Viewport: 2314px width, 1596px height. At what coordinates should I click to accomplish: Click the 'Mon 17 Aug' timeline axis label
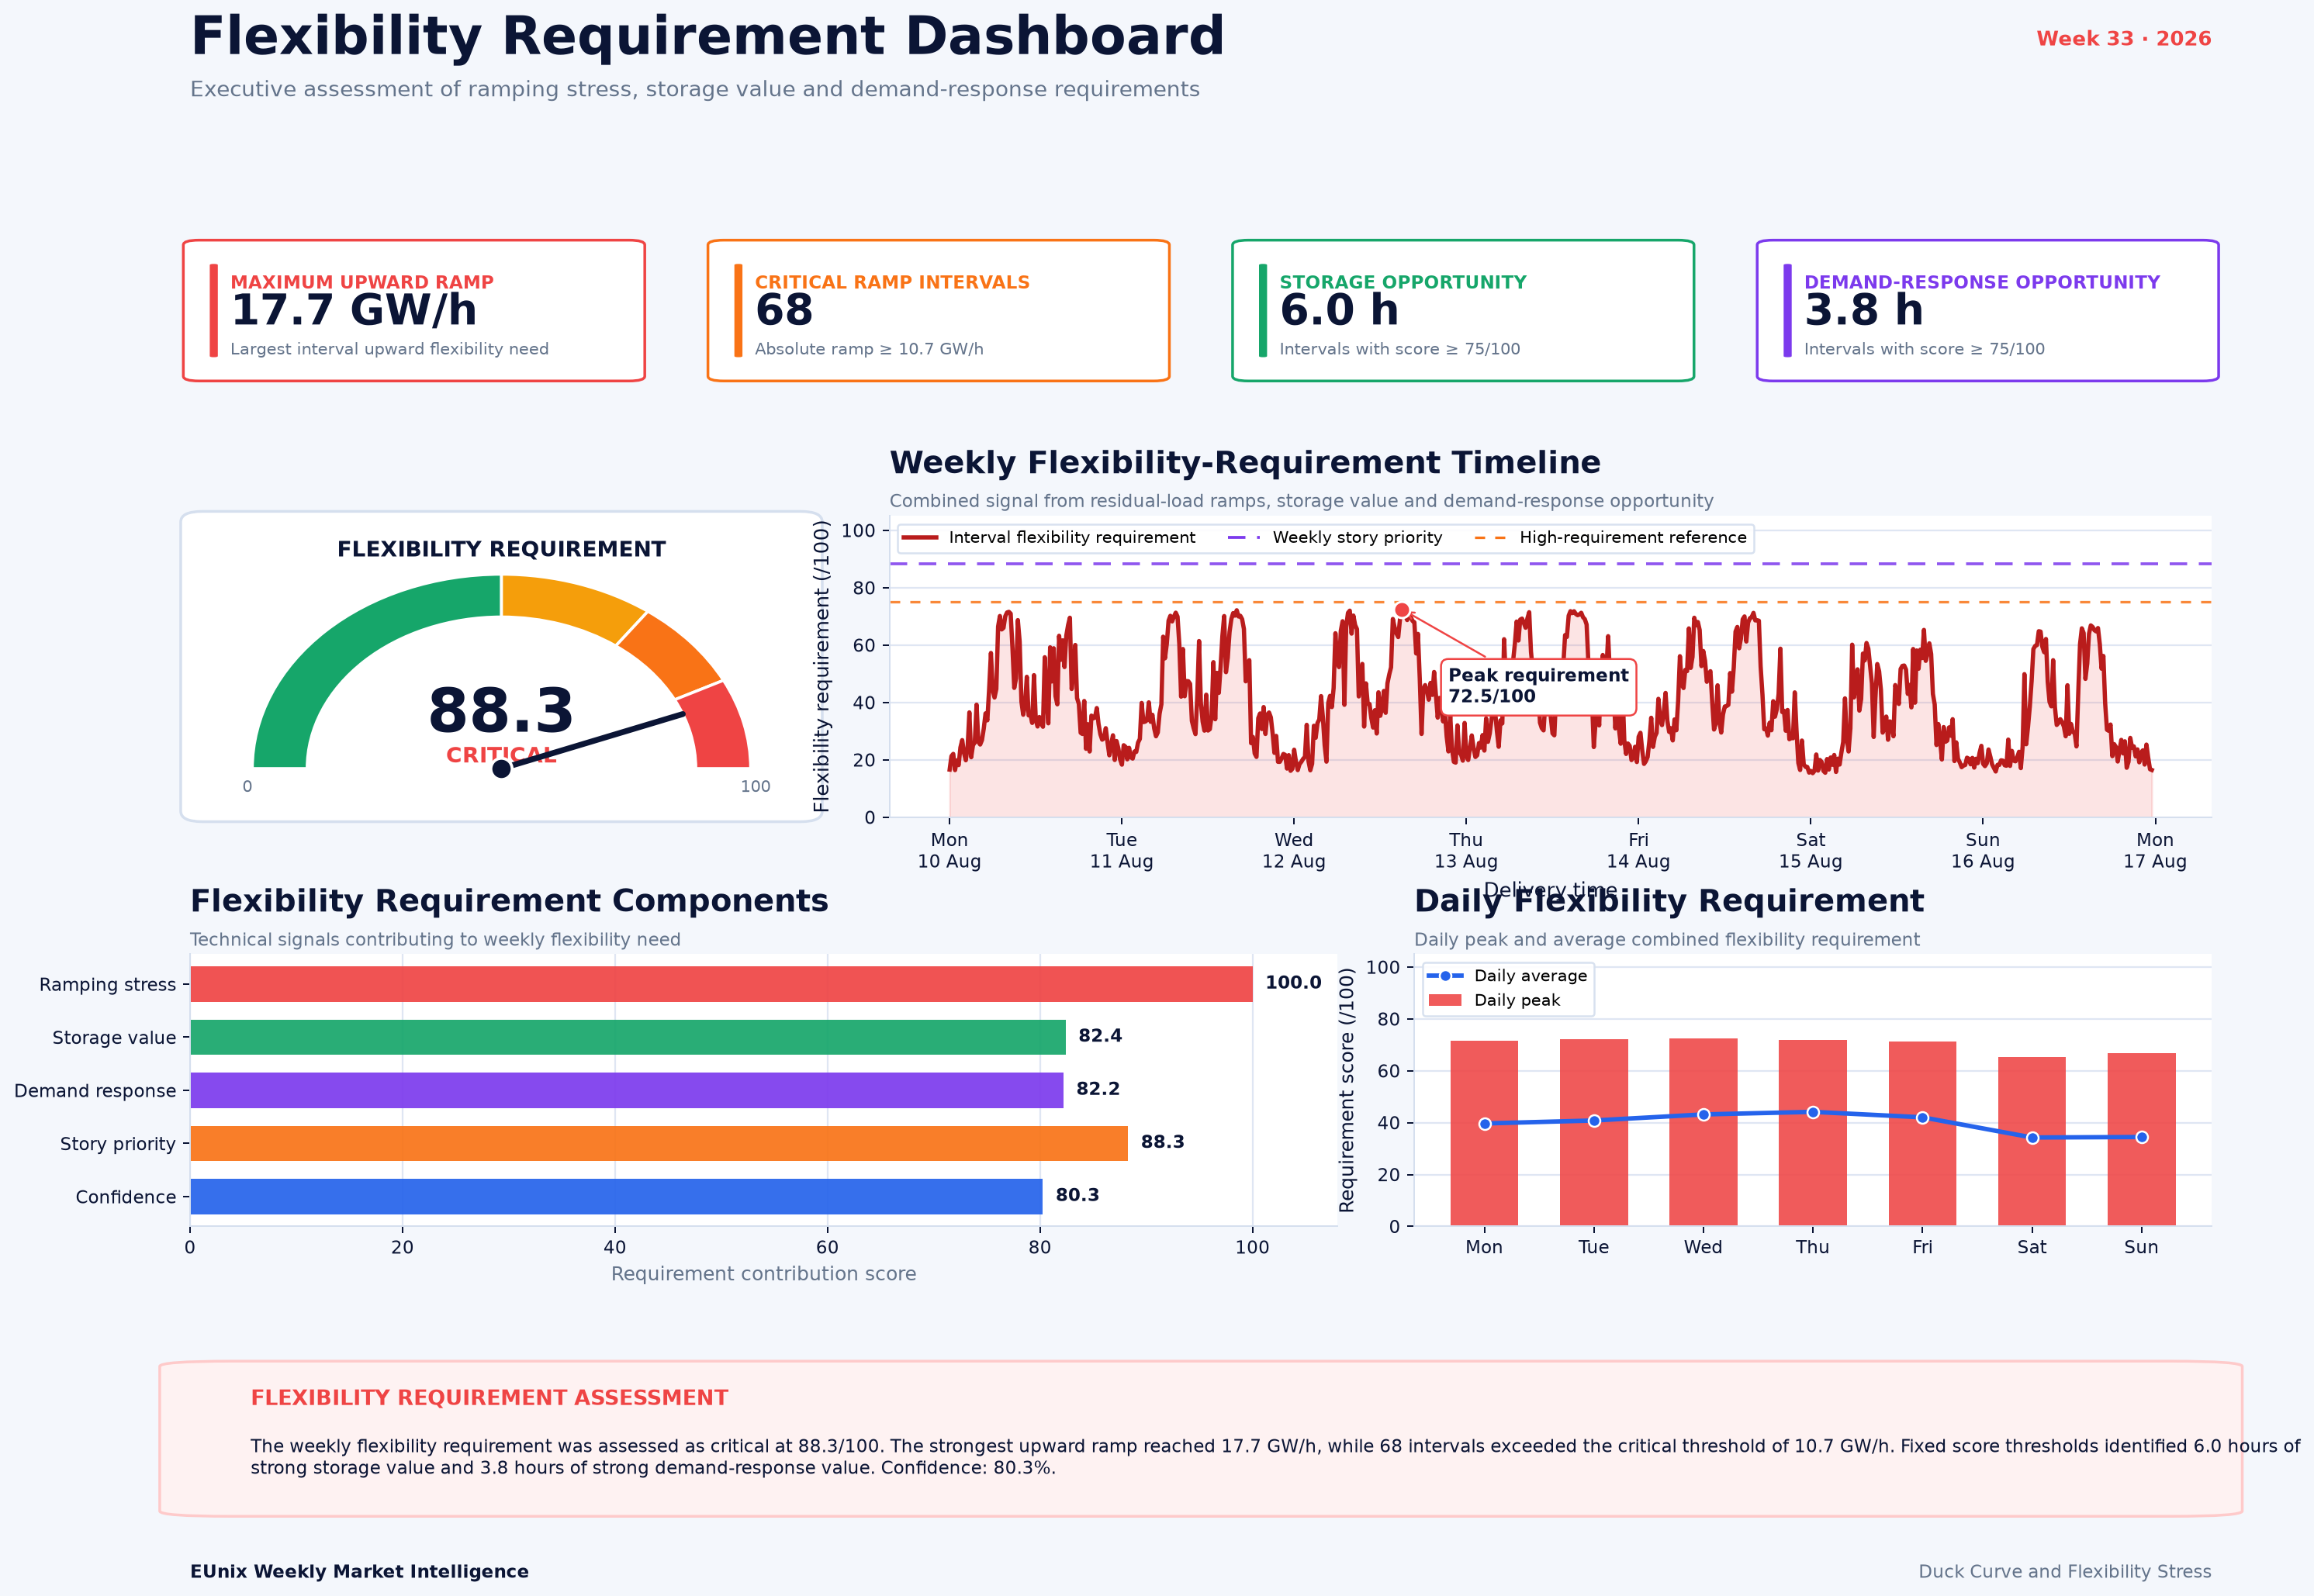[2155, 851]
